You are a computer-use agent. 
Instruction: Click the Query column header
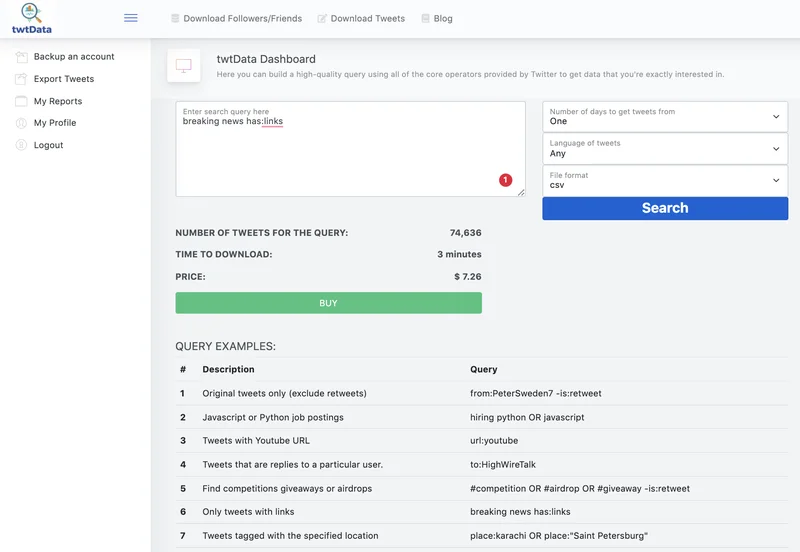(x=484, y=369)
